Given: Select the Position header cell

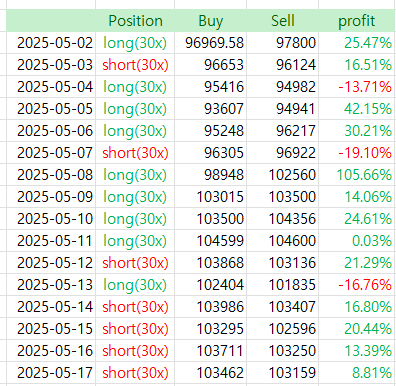Looking at the screenshot, I should coord(135,21).
